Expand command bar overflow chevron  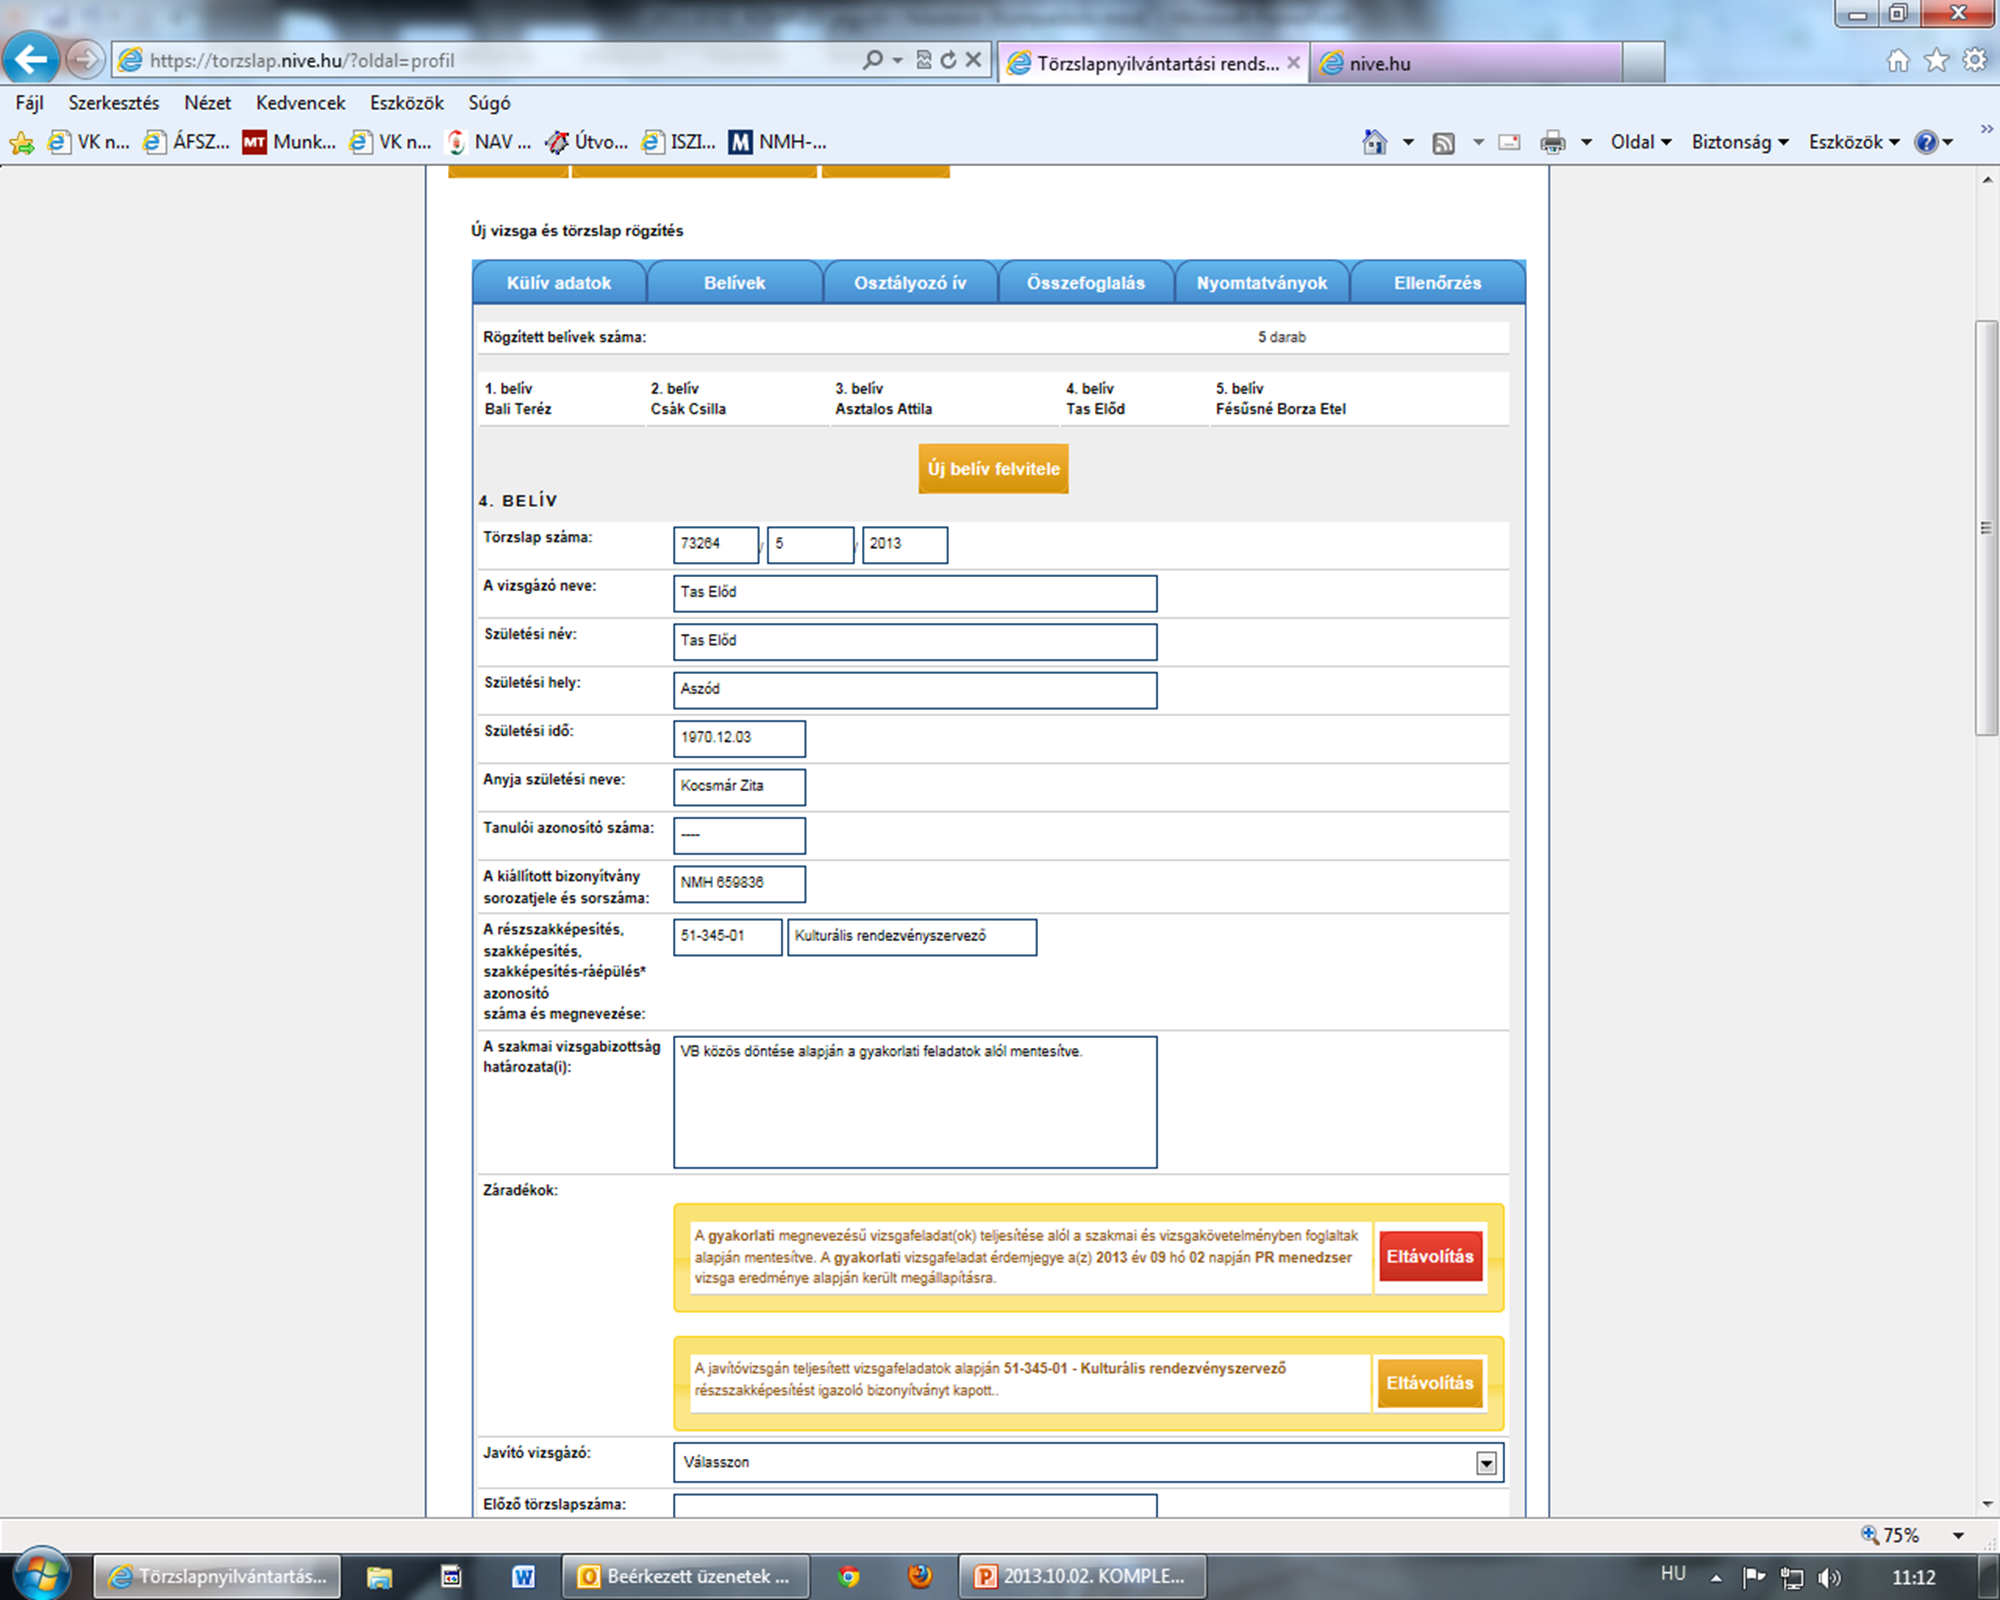(x=1986, y=129)
